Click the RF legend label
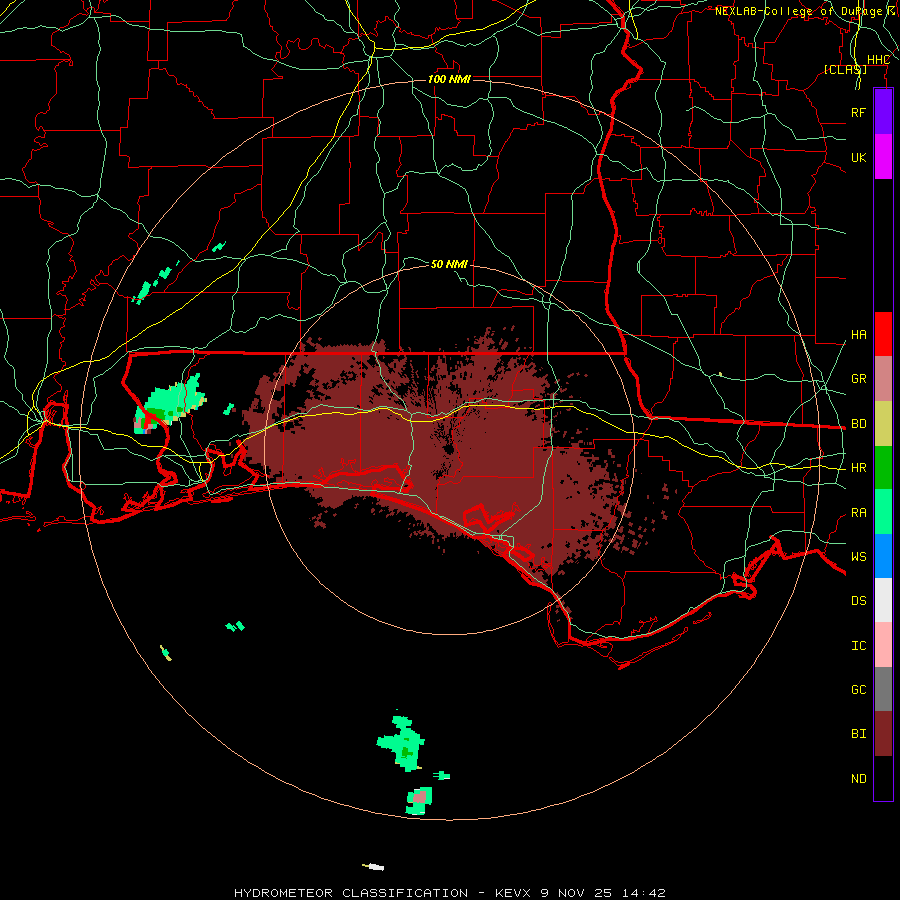 (858, 112)
